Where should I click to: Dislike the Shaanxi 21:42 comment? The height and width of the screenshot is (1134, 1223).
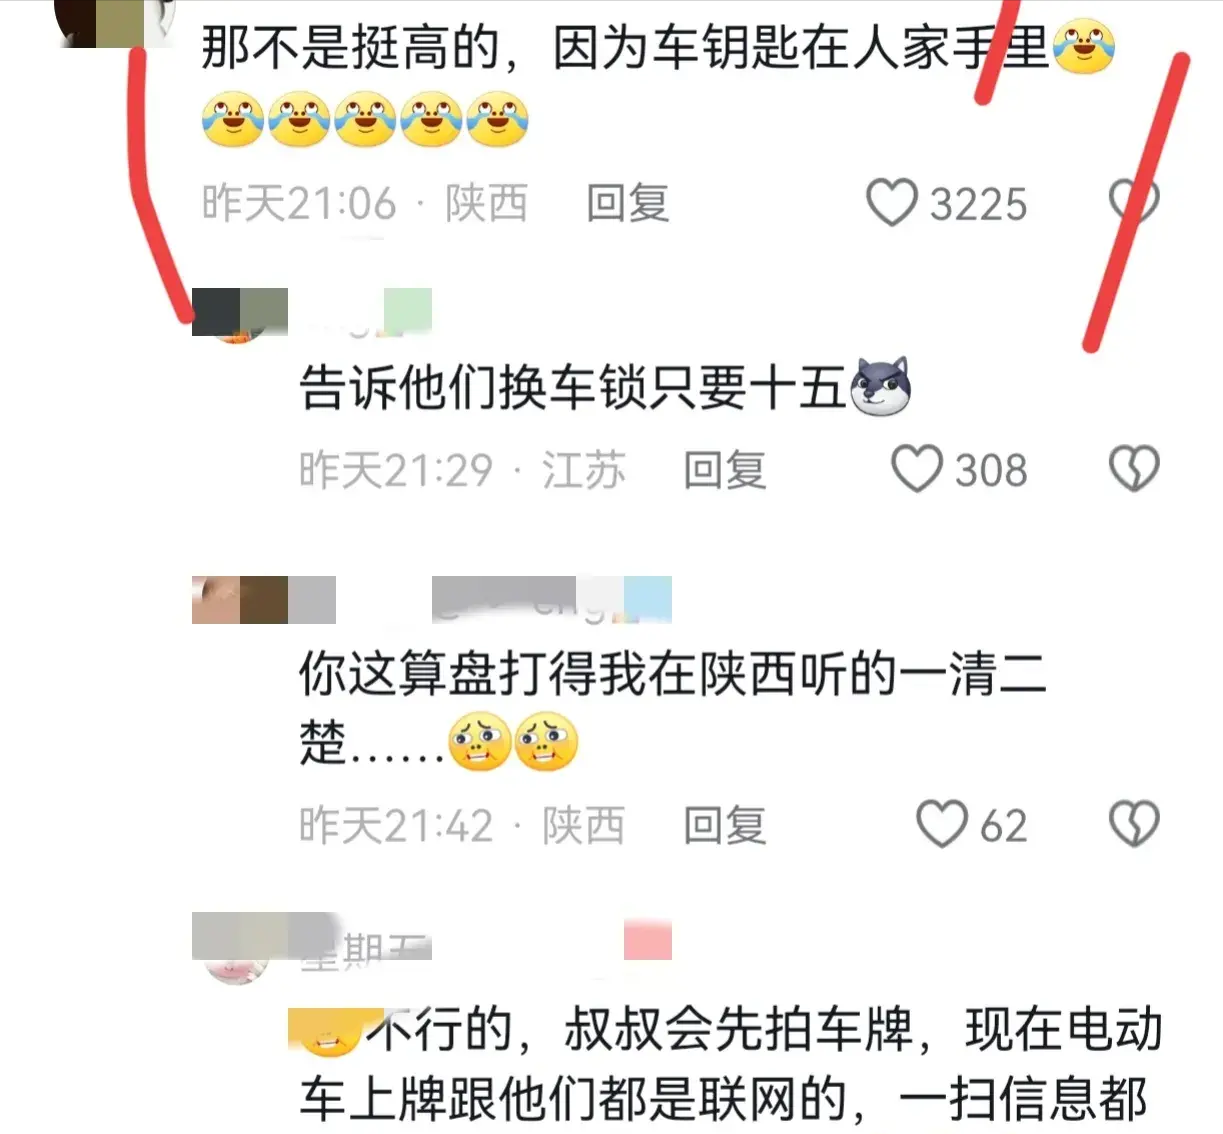tap(1134, 825)
